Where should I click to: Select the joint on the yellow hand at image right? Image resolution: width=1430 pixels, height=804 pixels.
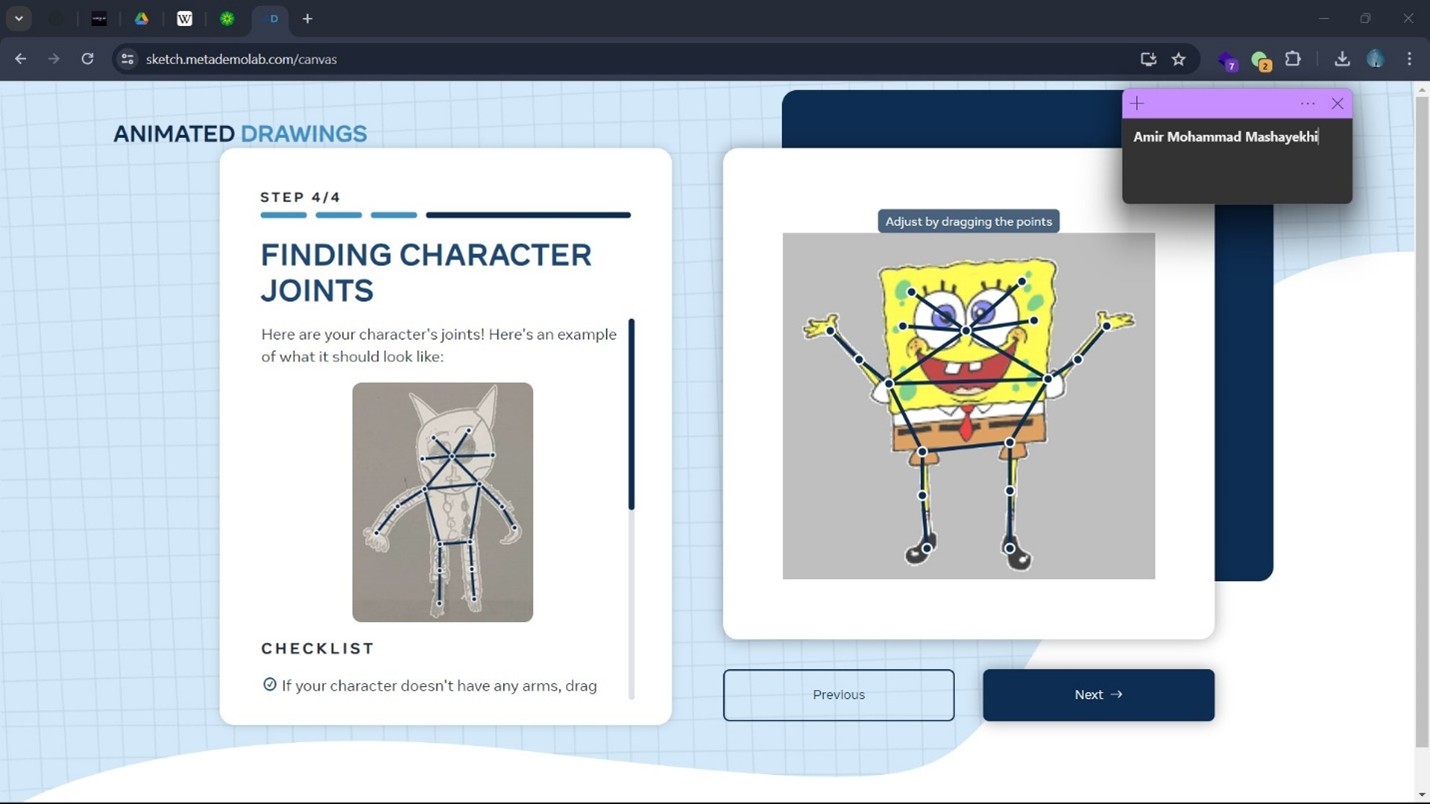pos(1107,326)
